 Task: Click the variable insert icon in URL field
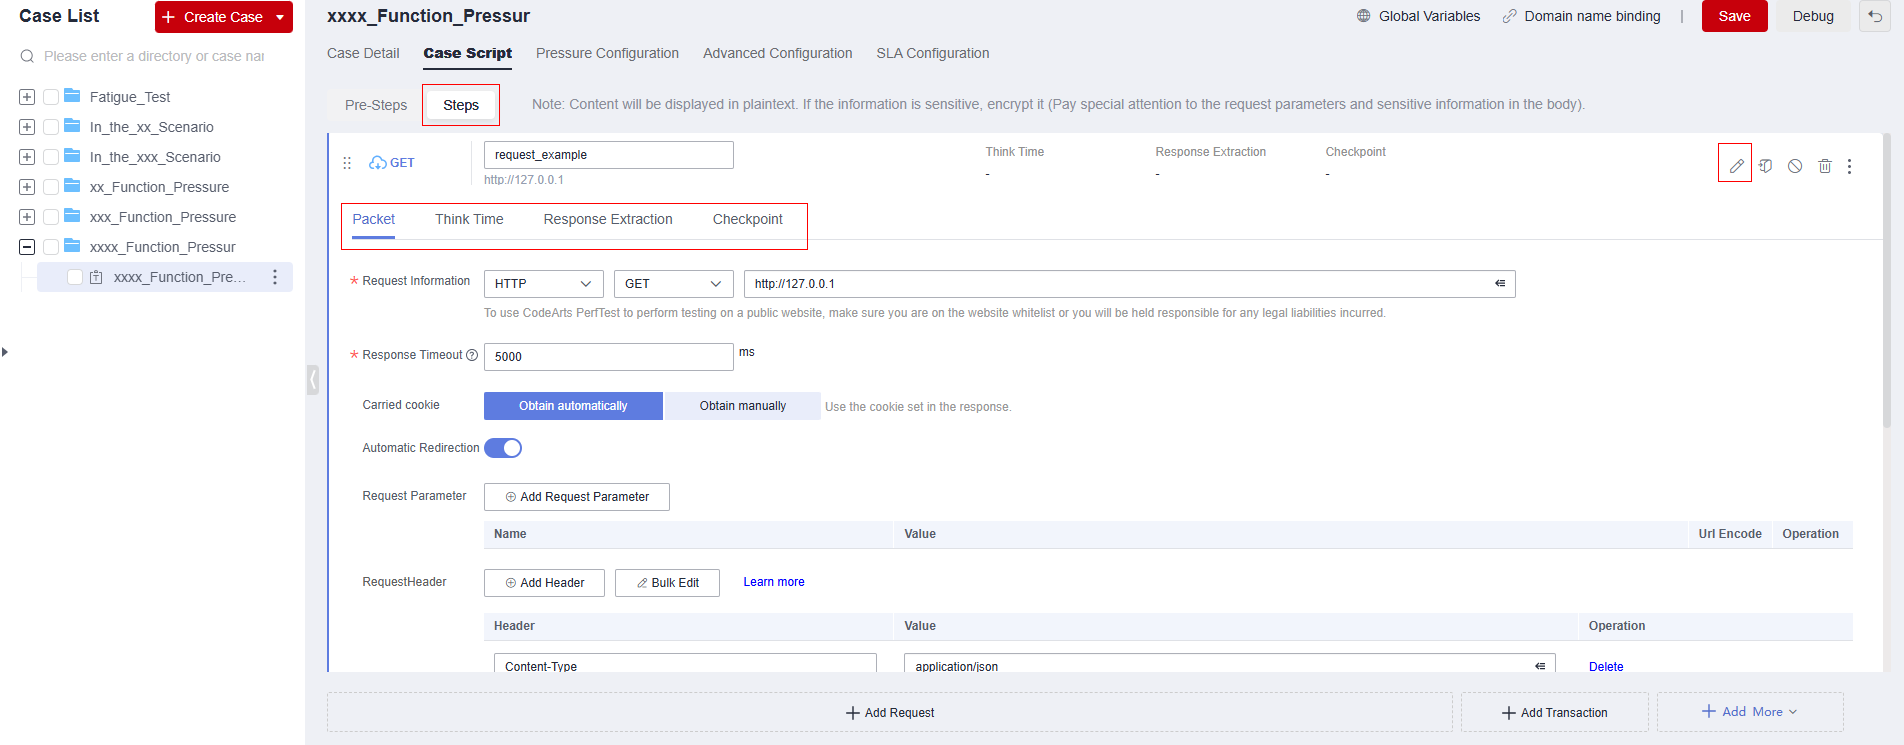click(x=1500, y=284)
